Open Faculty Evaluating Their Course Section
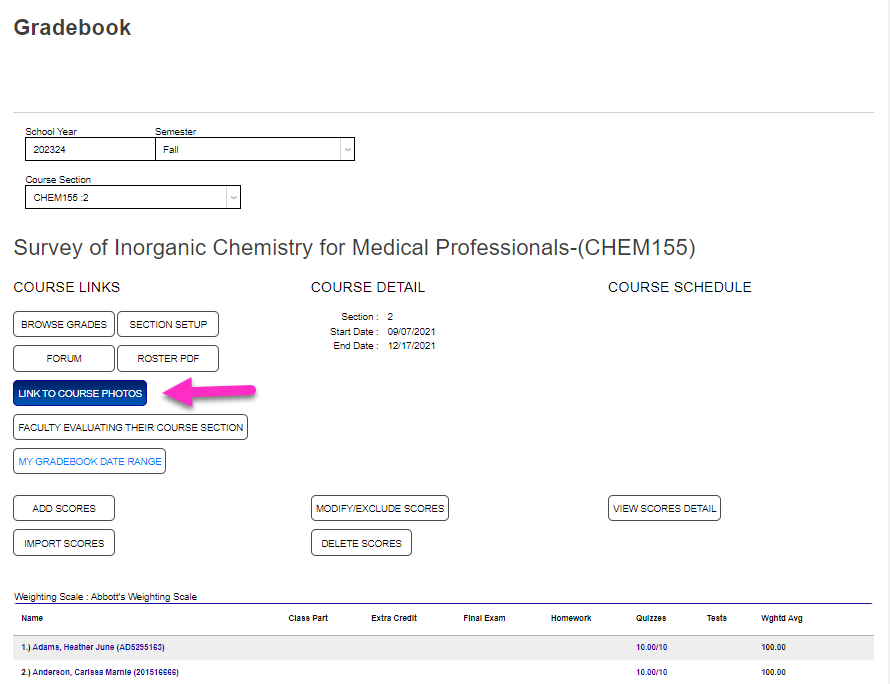The width and height of the screenshot is (890, 684). (130, 427)
